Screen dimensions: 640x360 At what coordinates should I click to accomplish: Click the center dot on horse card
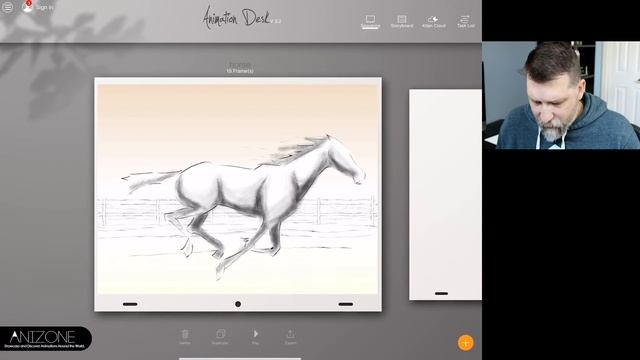pyautogui.click(x=238, y=304)
